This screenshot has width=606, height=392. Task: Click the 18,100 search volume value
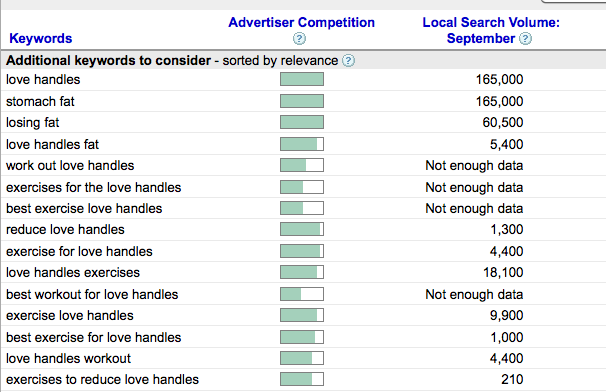point(503,273)
